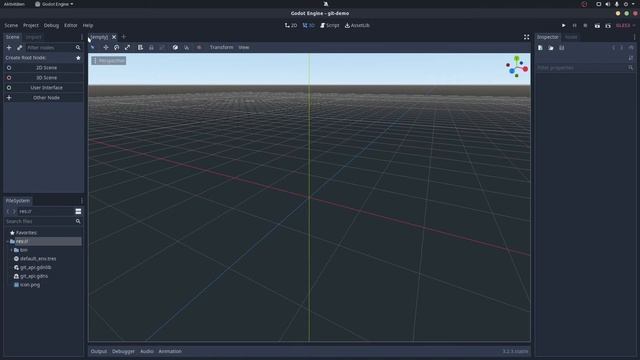Click the lock selected object icon

point(151,47)
